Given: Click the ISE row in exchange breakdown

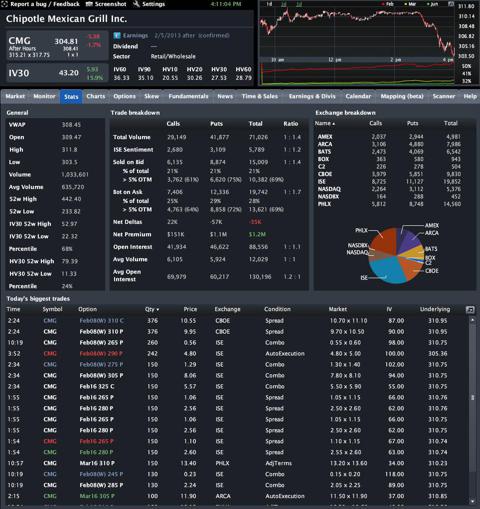Looking at the screenshot, I should [x=389, y=182].
